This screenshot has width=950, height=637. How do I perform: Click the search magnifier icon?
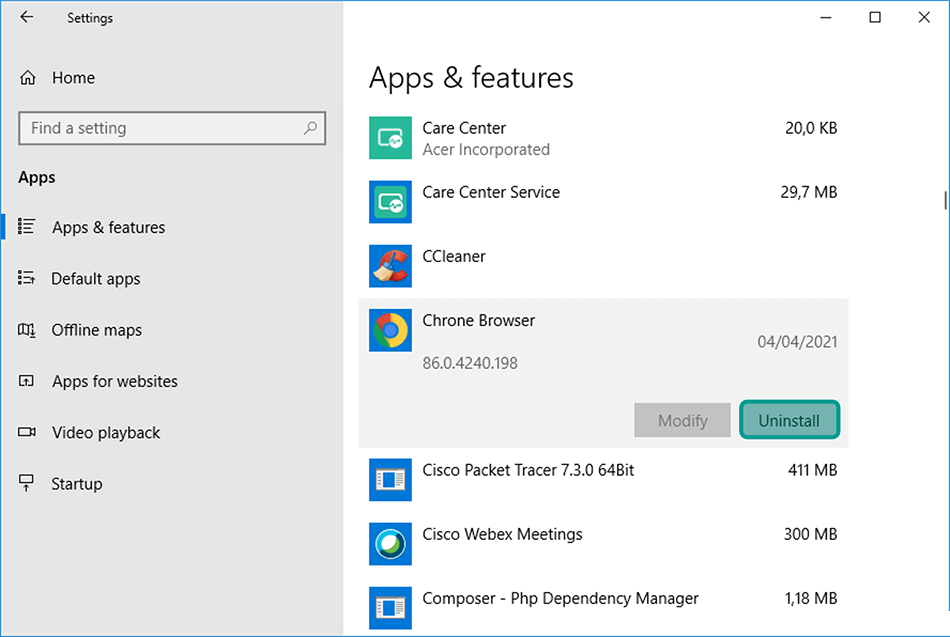[x=310, y=128]
